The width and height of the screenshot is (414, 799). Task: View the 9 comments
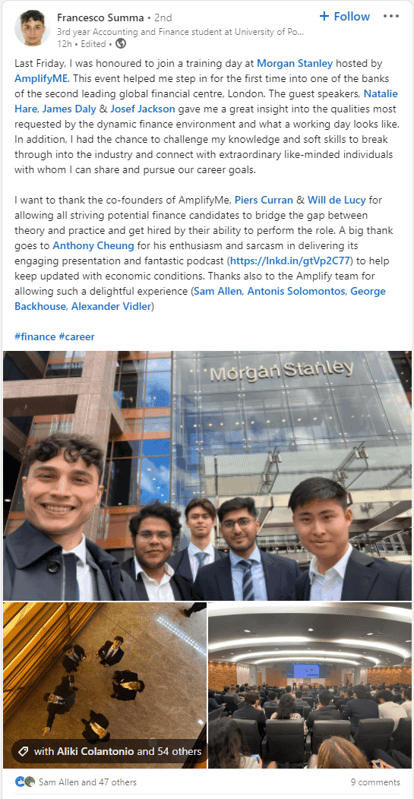click(375, 782)
